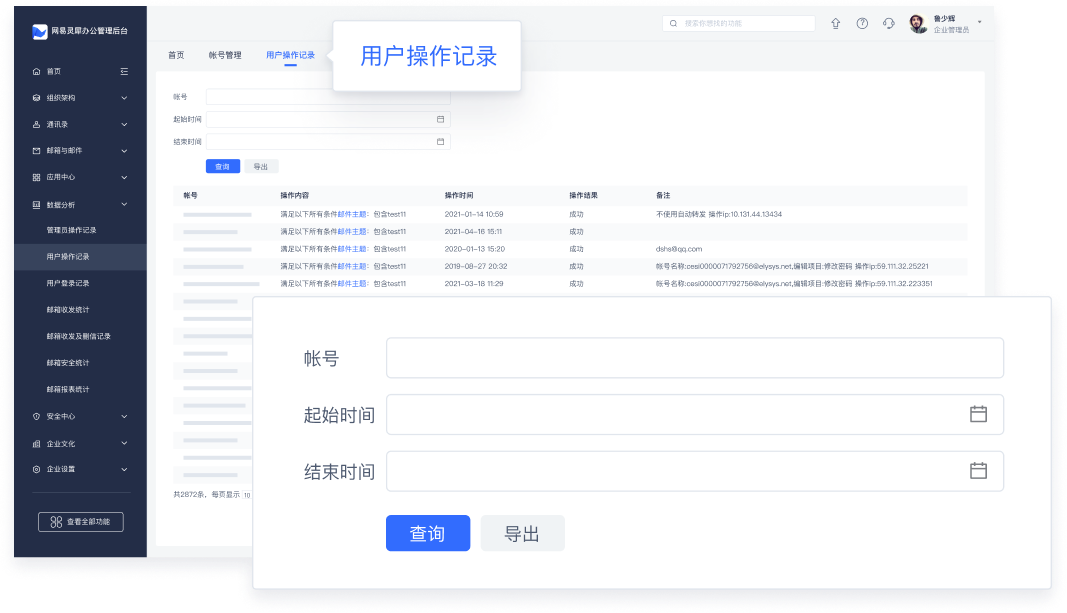This screenshot has height=613, width=1067.
Task: Click the user avatar photo
Action: click(918, 25)
